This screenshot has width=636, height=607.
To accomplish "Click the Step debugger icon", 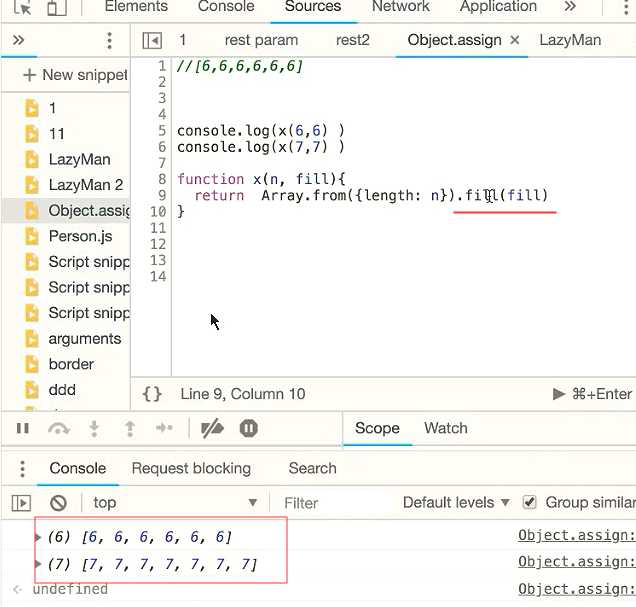I will coord(164,428).
